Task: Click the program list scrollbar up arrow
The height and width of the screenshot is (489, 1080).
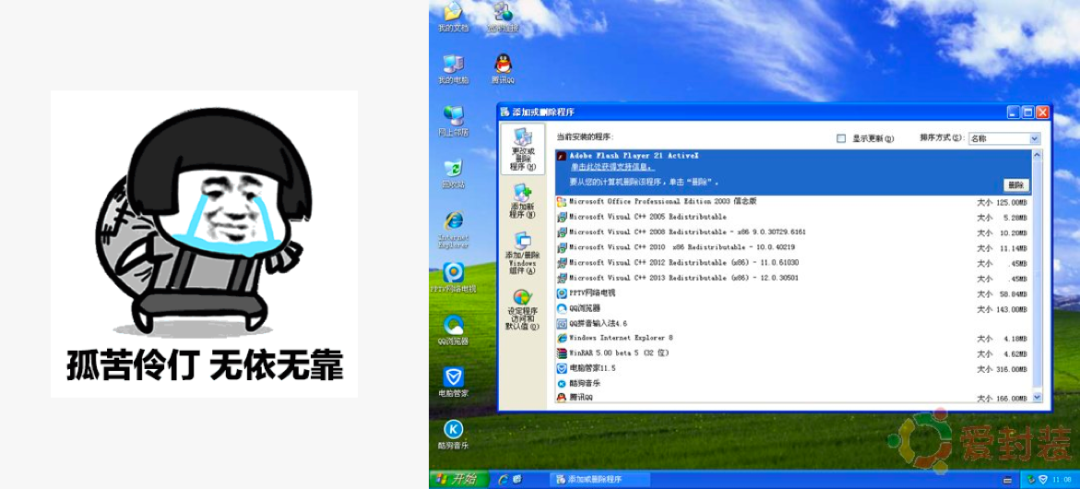Action: click(x=1037, y=156)
